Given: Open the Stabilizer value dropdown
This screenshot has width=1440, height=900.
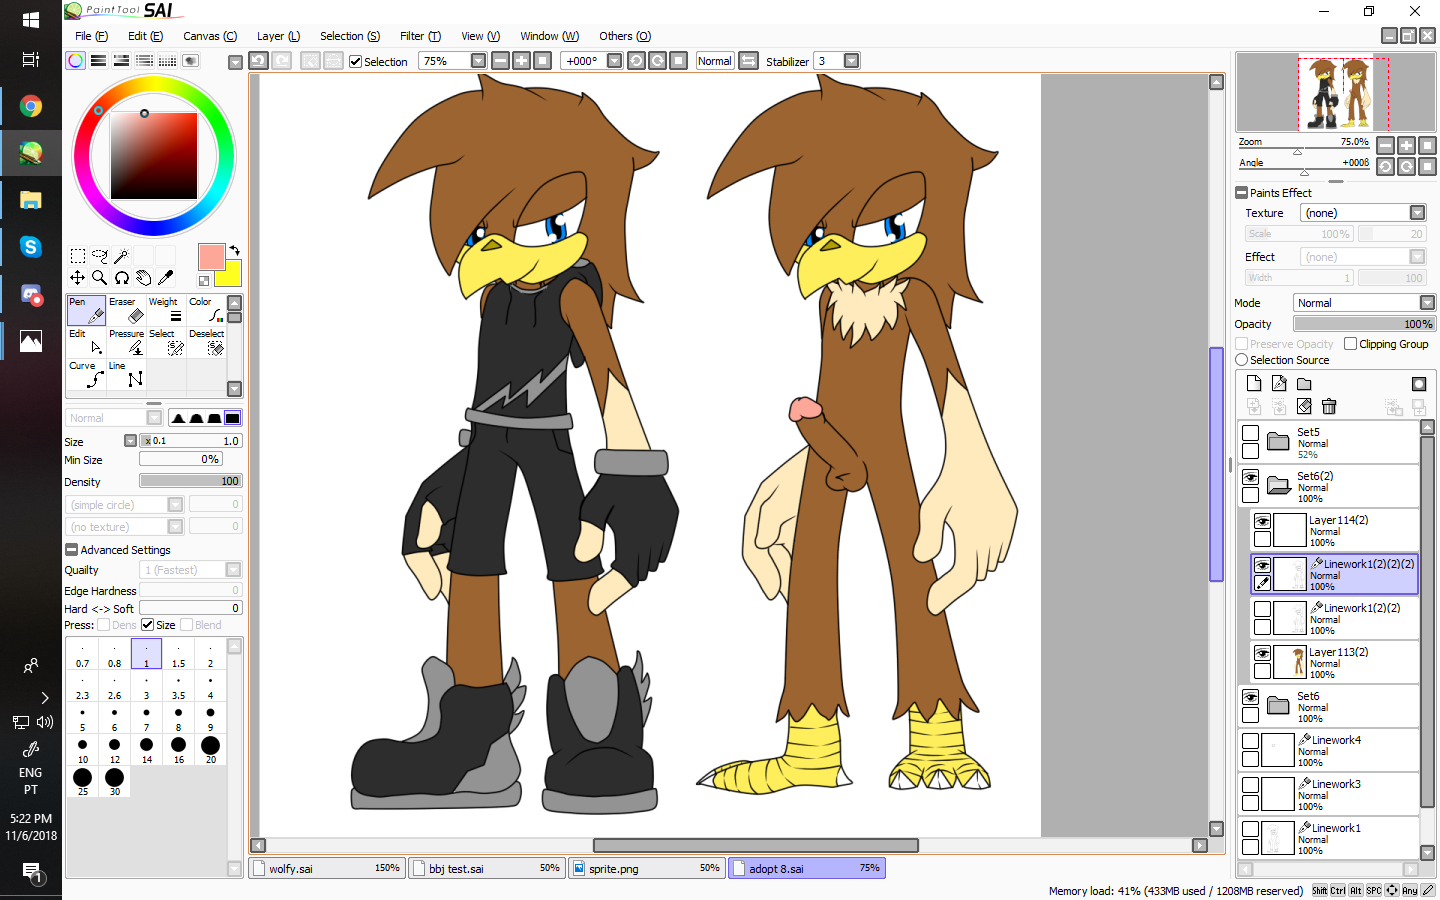Looking at the screenshot, I should (x=852, y=61).
